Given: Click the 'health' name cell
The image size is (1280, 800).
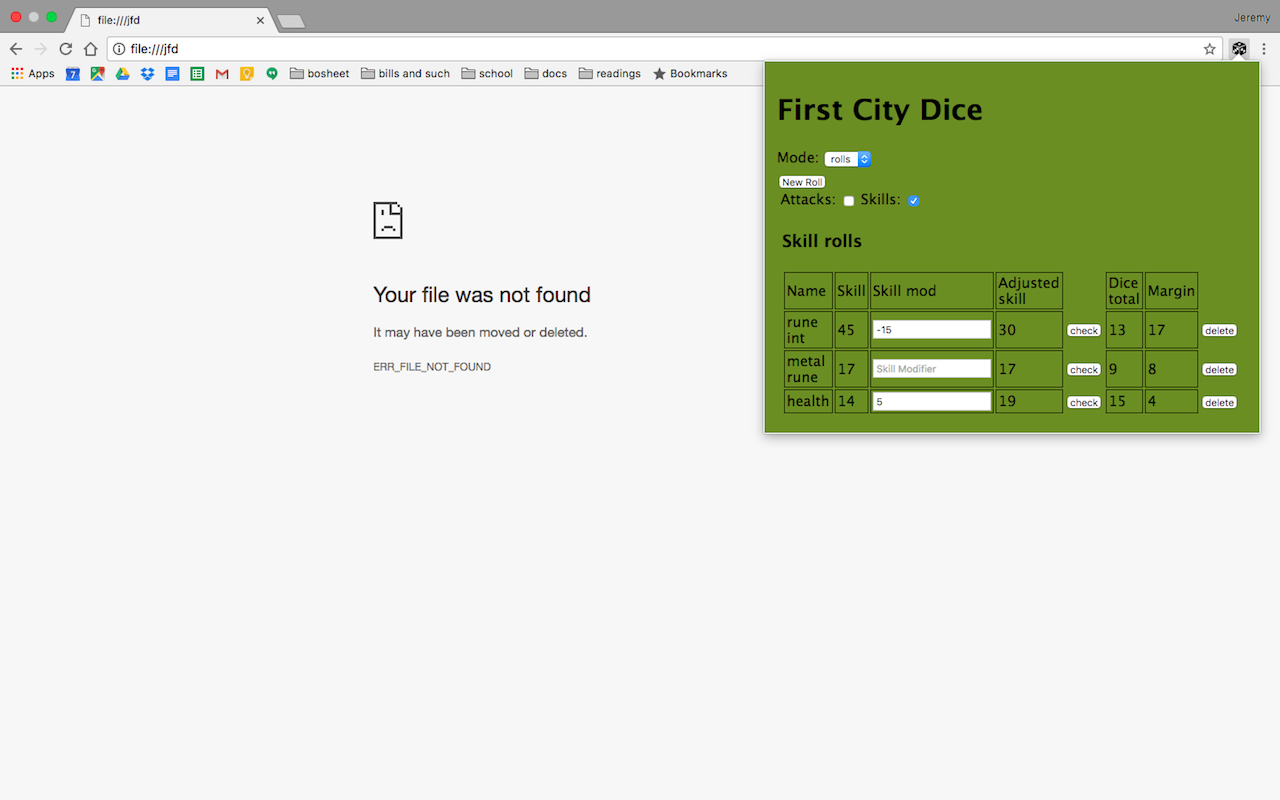Looking at the screenshot, I should coord(808,401).
